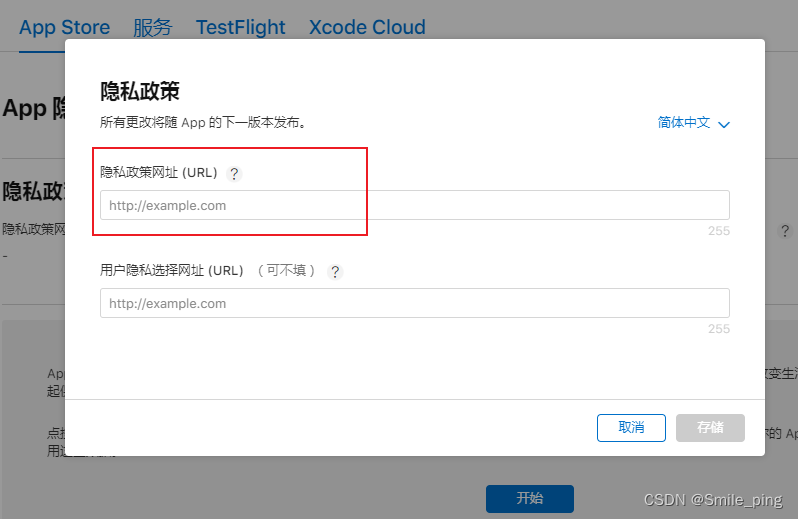Screen dimensions: 798x519
Task: Click the 用户隐私选择网址 (URL) field label
Action: coord(171,271)
